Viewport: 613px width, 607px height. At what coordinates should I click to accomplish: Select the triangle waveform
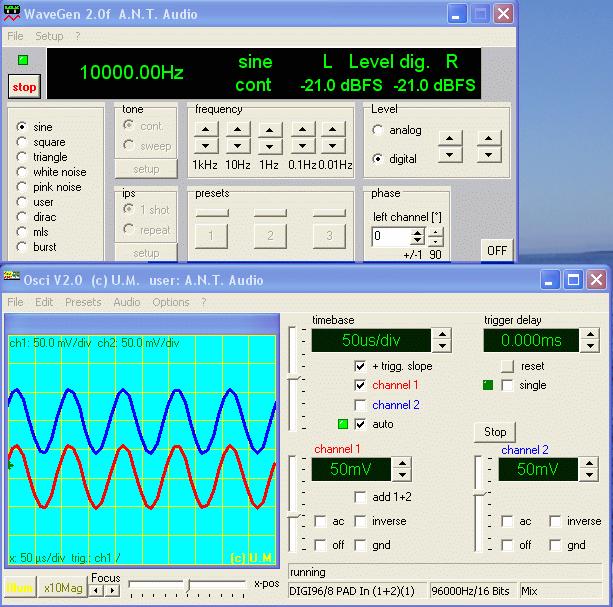click(x=22, y=157)
